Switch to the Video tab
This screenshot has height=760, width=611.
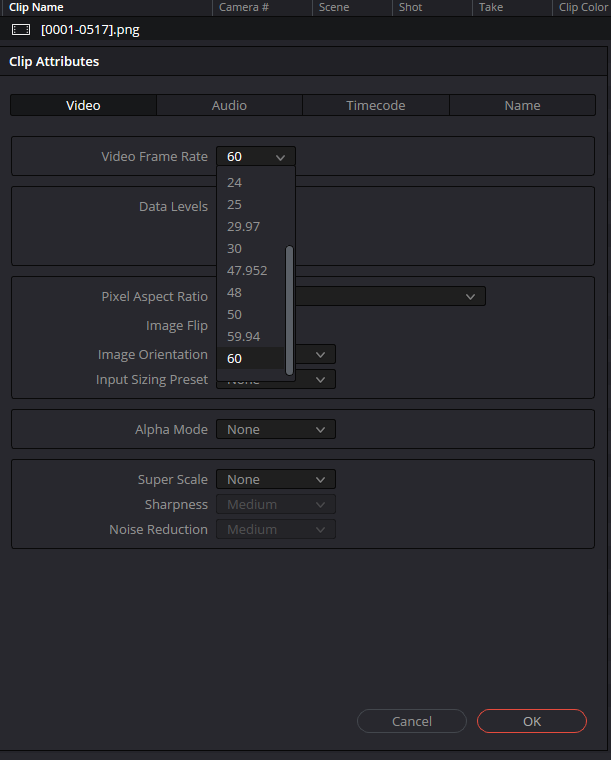pos(83,105)
